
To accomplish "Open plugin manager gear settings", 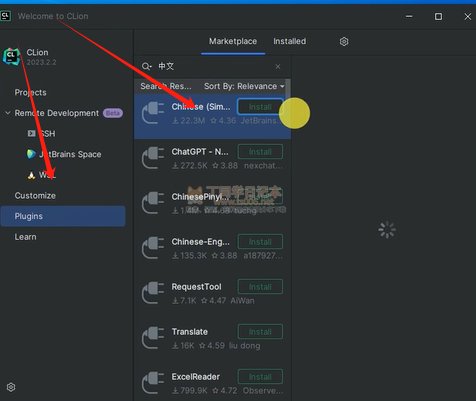I will 344,42.
